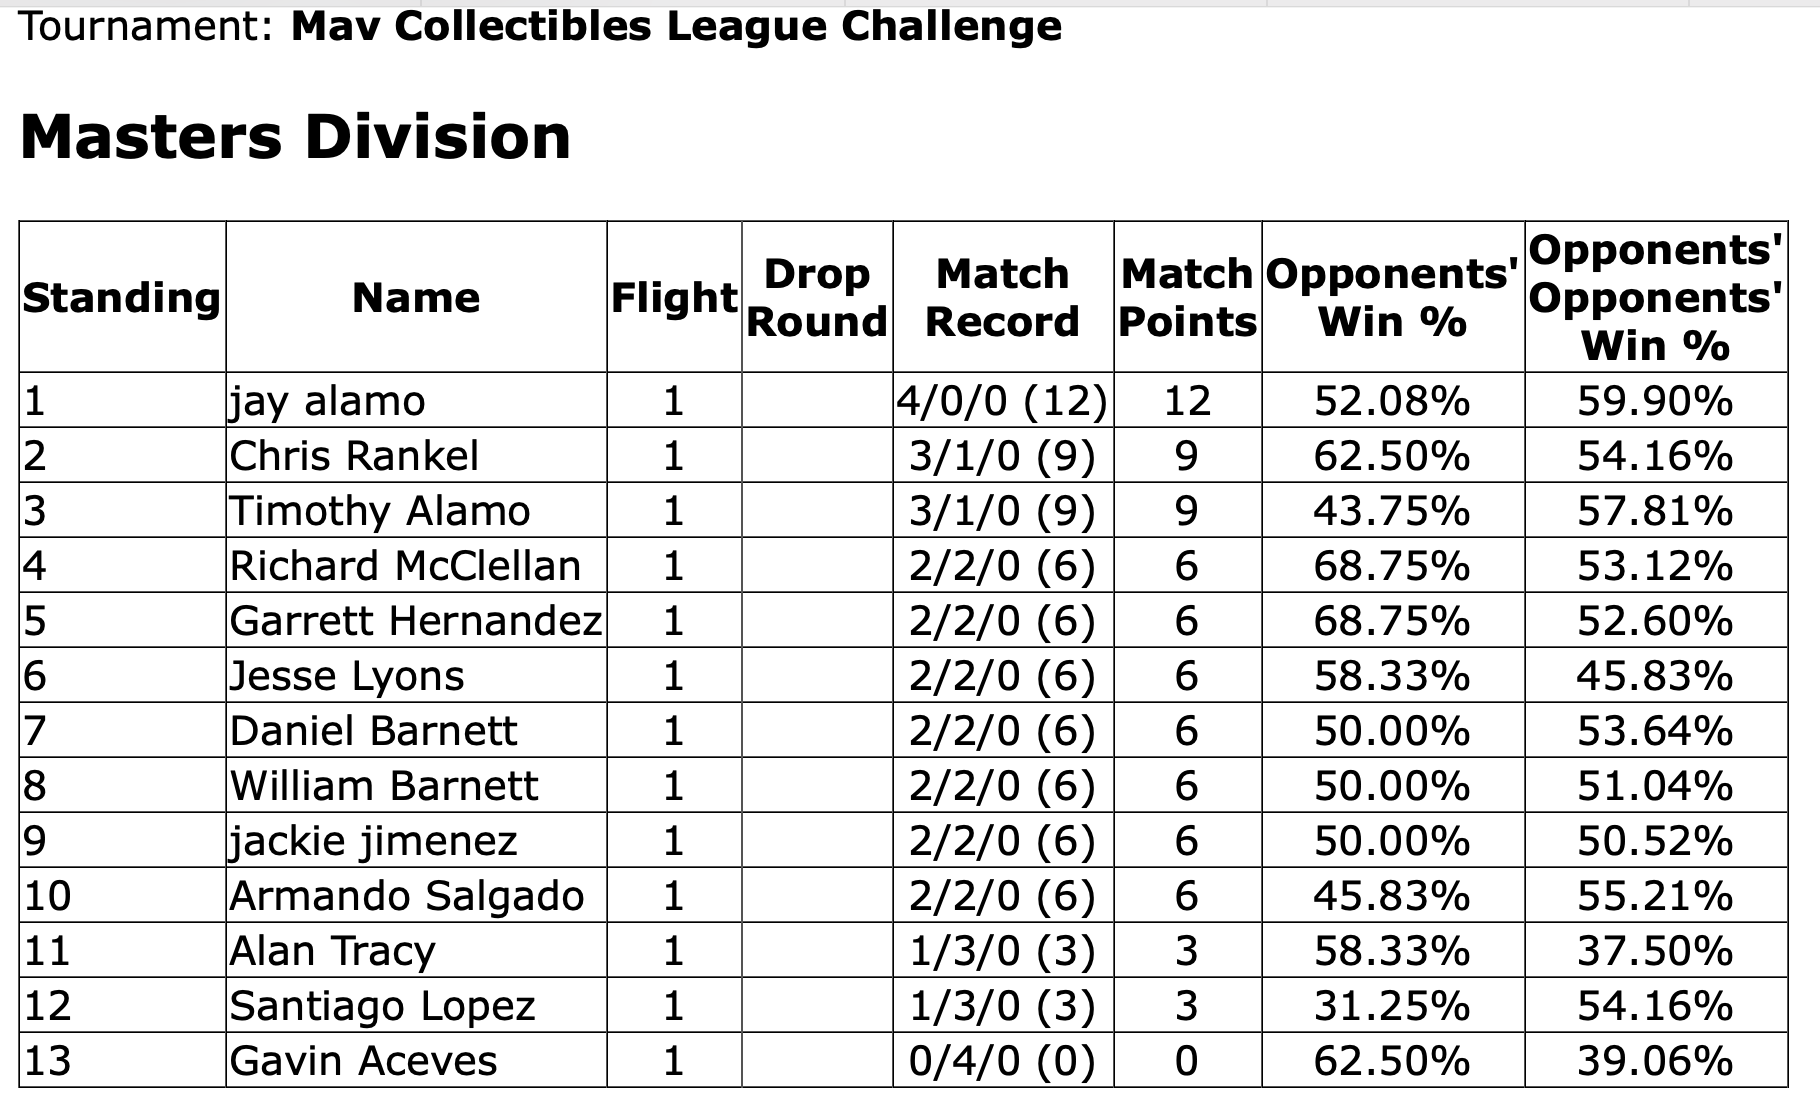Click the Flight column header
Image resolution: width=1820 pixels, height=1106 pixels.
click(x=674, y=298)
